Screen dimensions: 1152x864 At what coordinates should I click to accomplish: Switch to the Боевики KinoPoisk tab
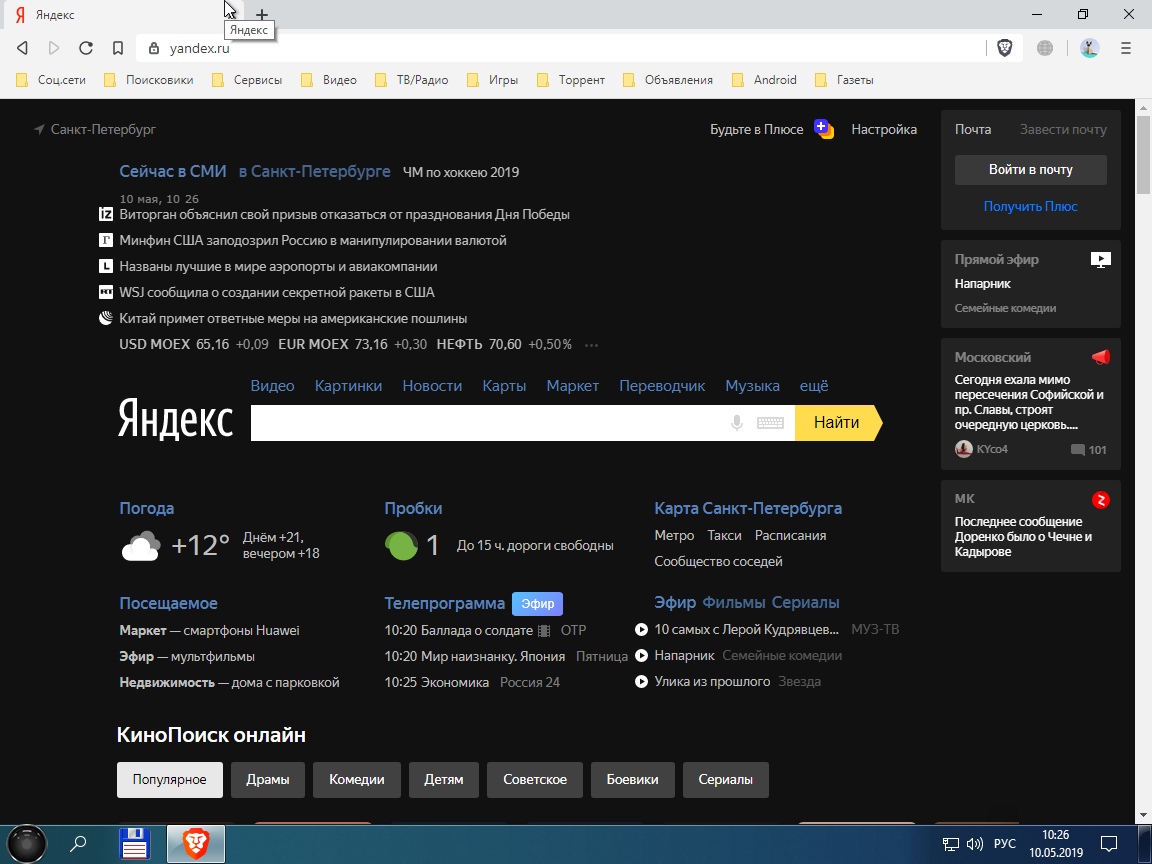click(x=633, y=780)
